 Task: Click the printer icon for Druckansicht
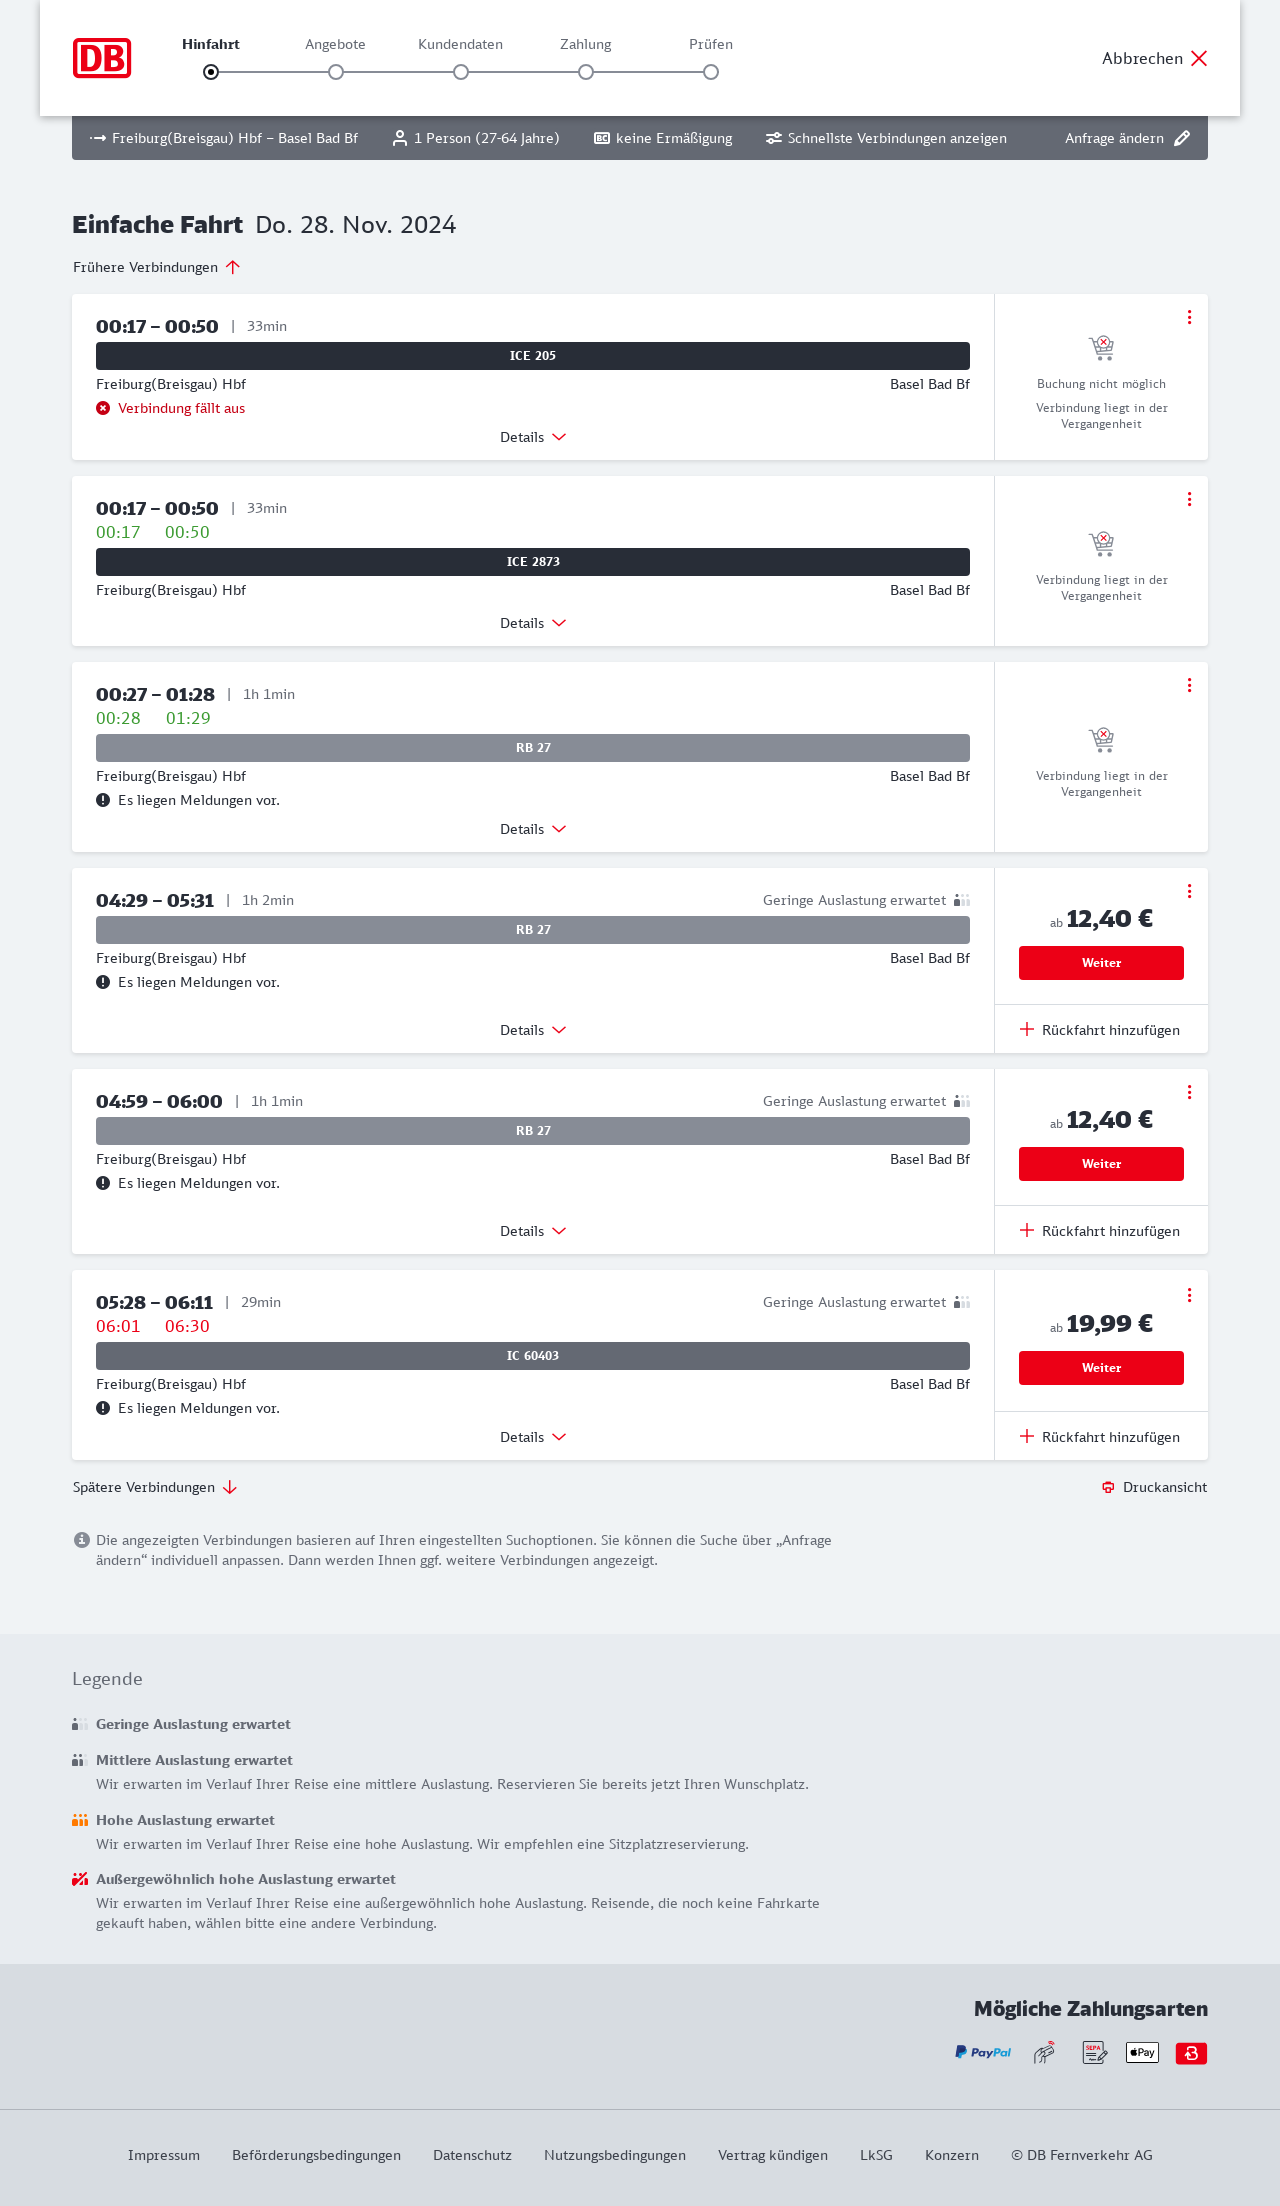coord(1108,1487)
